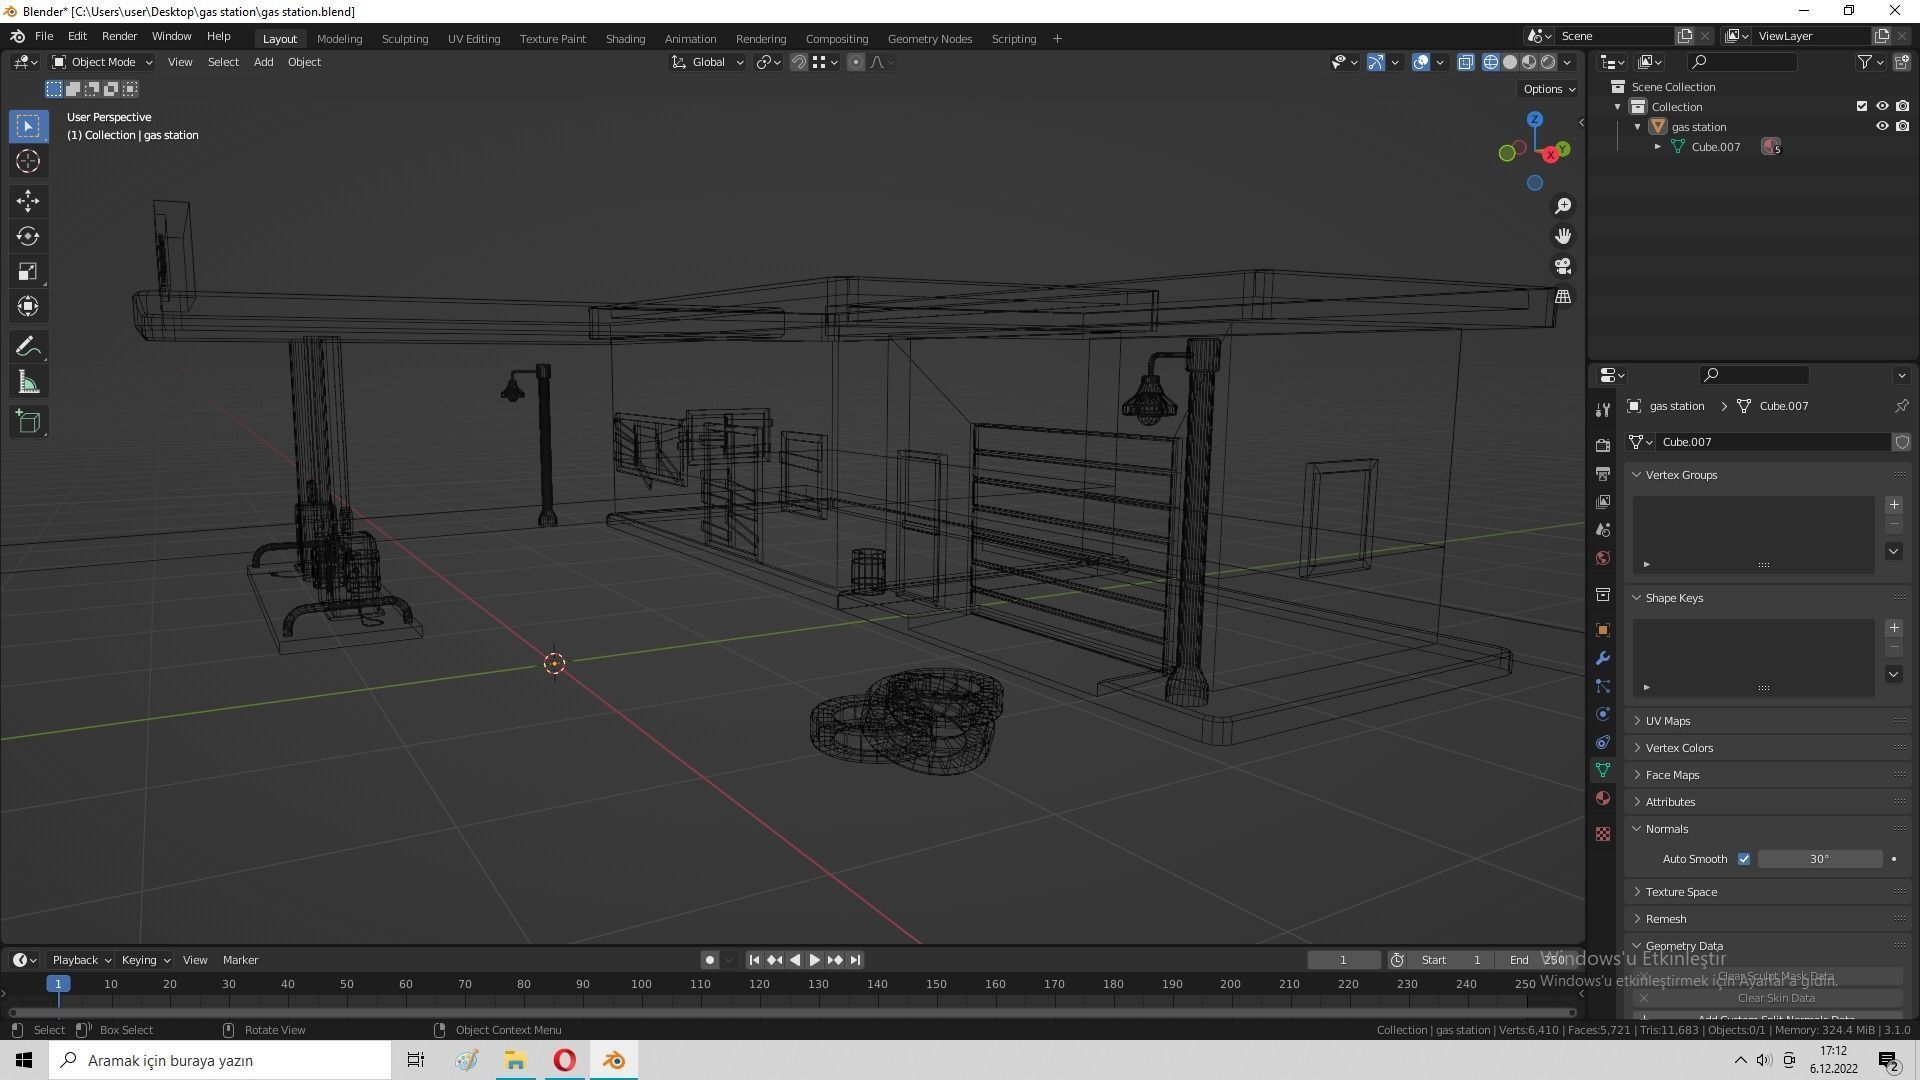Expand the UV Maps panel
Viewport: 1920px width, 1080px height.
click(1667, 721)
